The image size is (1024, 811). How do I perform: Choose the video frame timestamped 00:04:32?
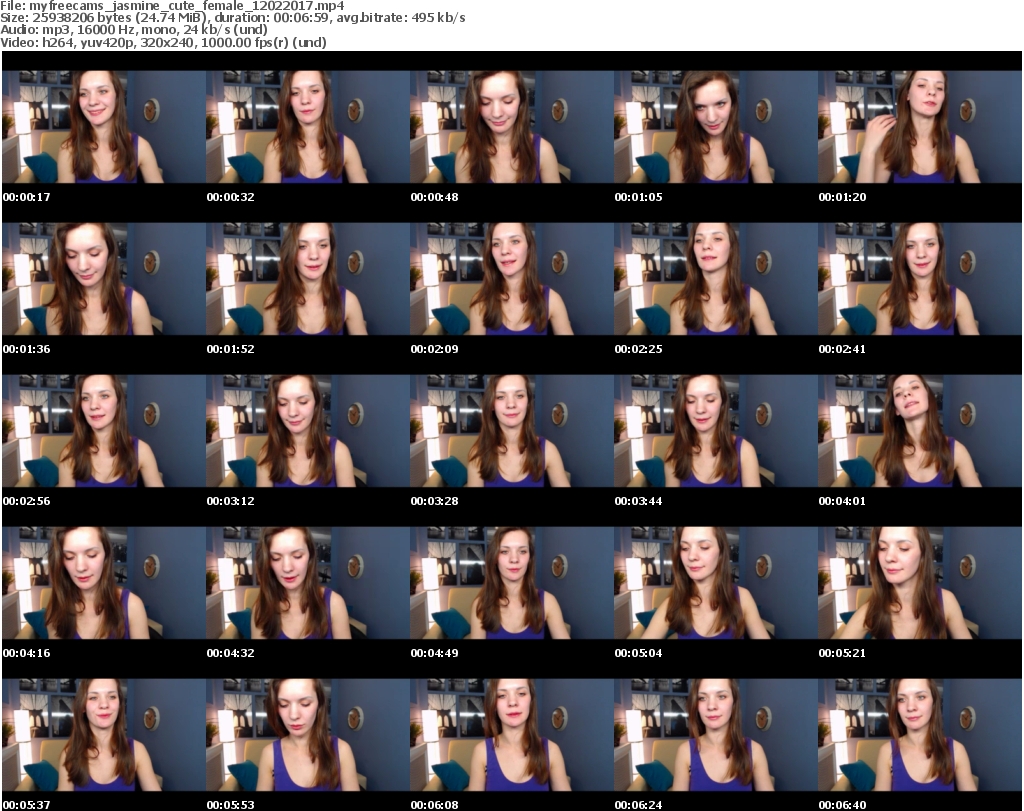click(x=308, y=583)
